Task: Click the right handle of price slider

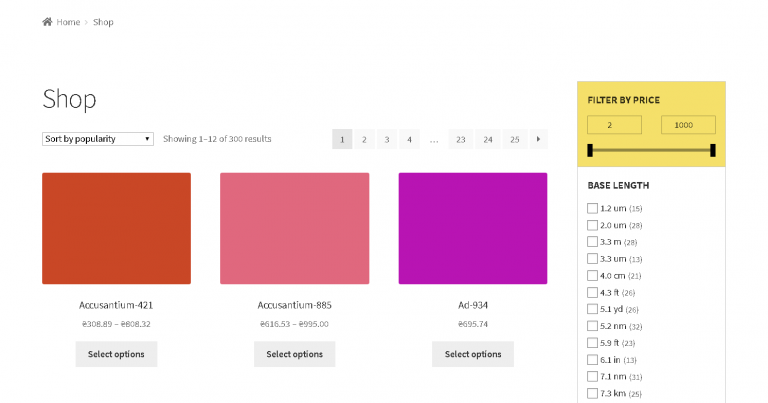Action: point(713,150)
